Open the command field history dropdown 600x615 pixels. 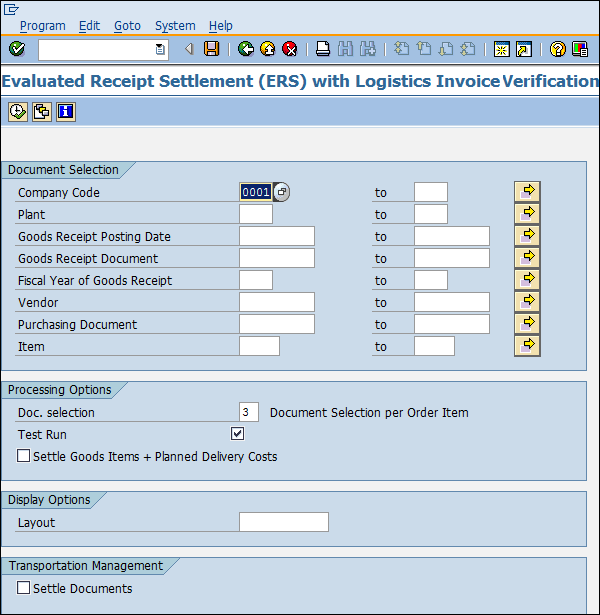tap(160, 49)
